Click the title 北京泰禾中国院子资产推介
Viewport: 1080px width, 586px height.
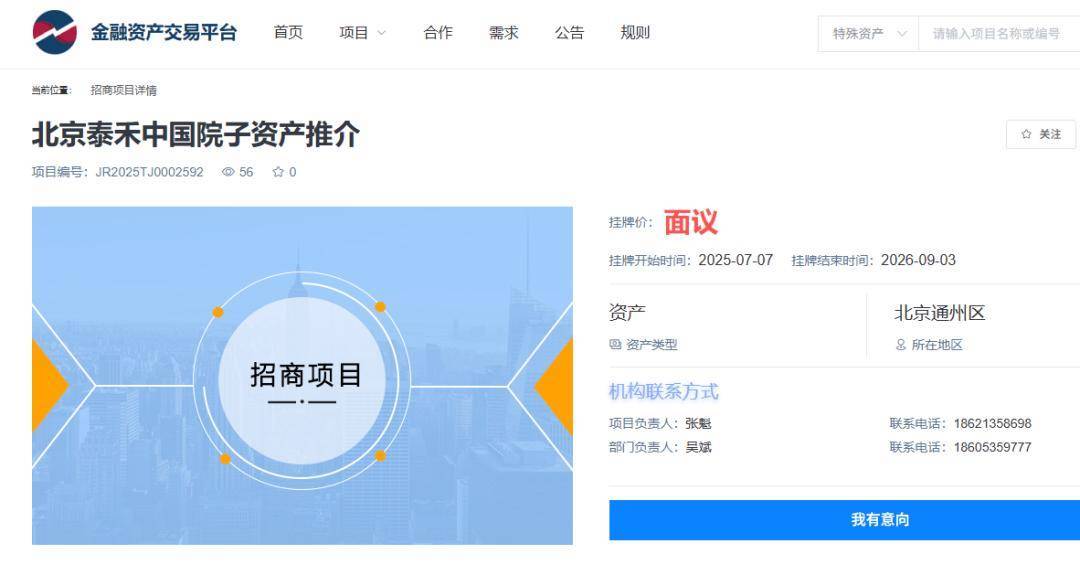pos(196,134)
